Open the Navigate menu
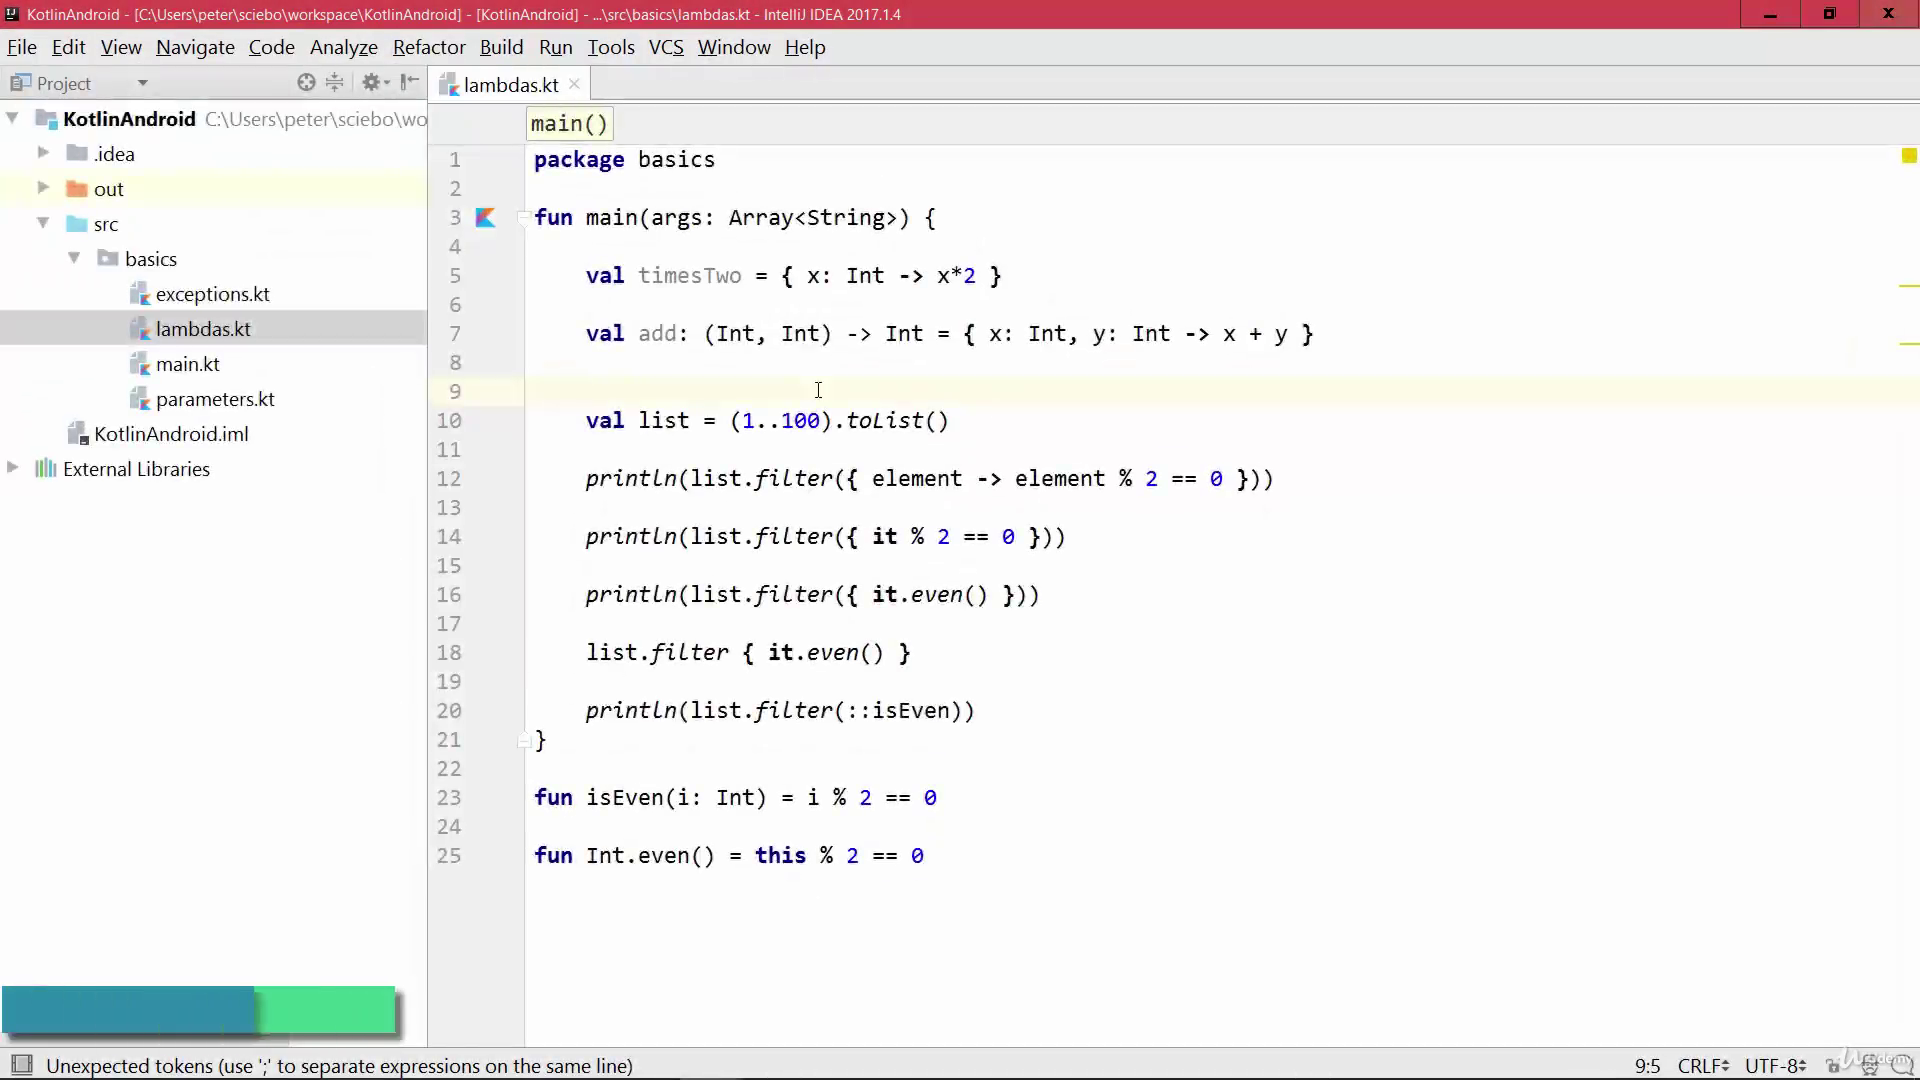This screenshot has height=1080, width=1920. point(195,47)
